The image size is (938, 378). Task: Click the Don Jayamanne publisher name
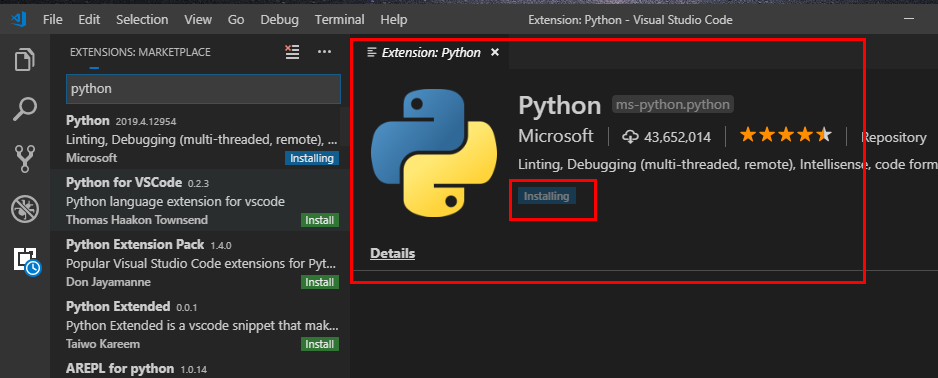(108, 282)
